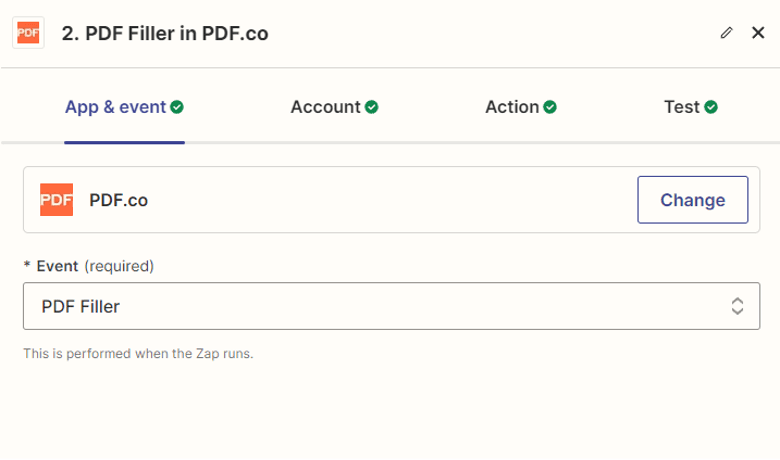Click the green check icon next to Test
The image size is (780, 460).
[x=711, y=107]
